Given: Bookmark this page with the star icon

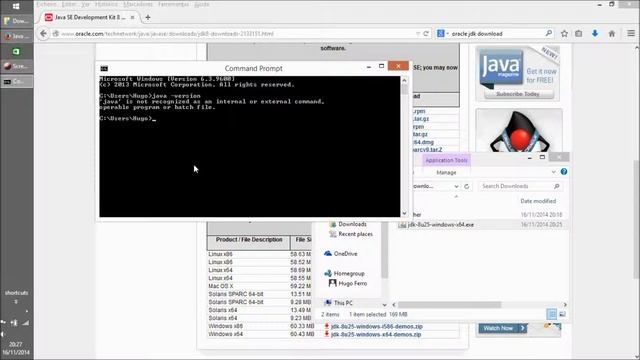Looking at the screenshot, I should click(564, 33).
